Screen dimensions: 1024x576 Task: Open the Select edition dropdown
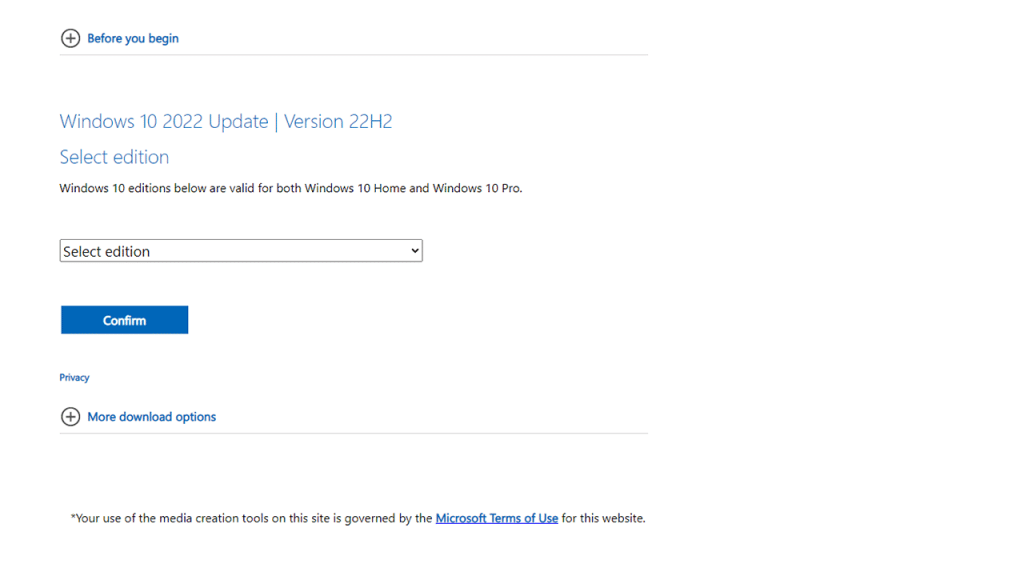click(x=241, y=251)
